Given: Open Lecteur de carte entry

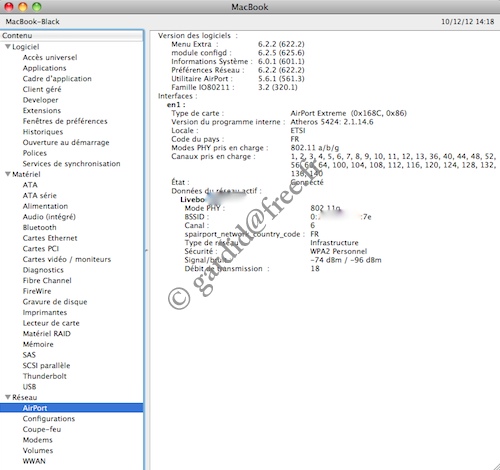Looking at the screenshot, I should pos(51,323).
